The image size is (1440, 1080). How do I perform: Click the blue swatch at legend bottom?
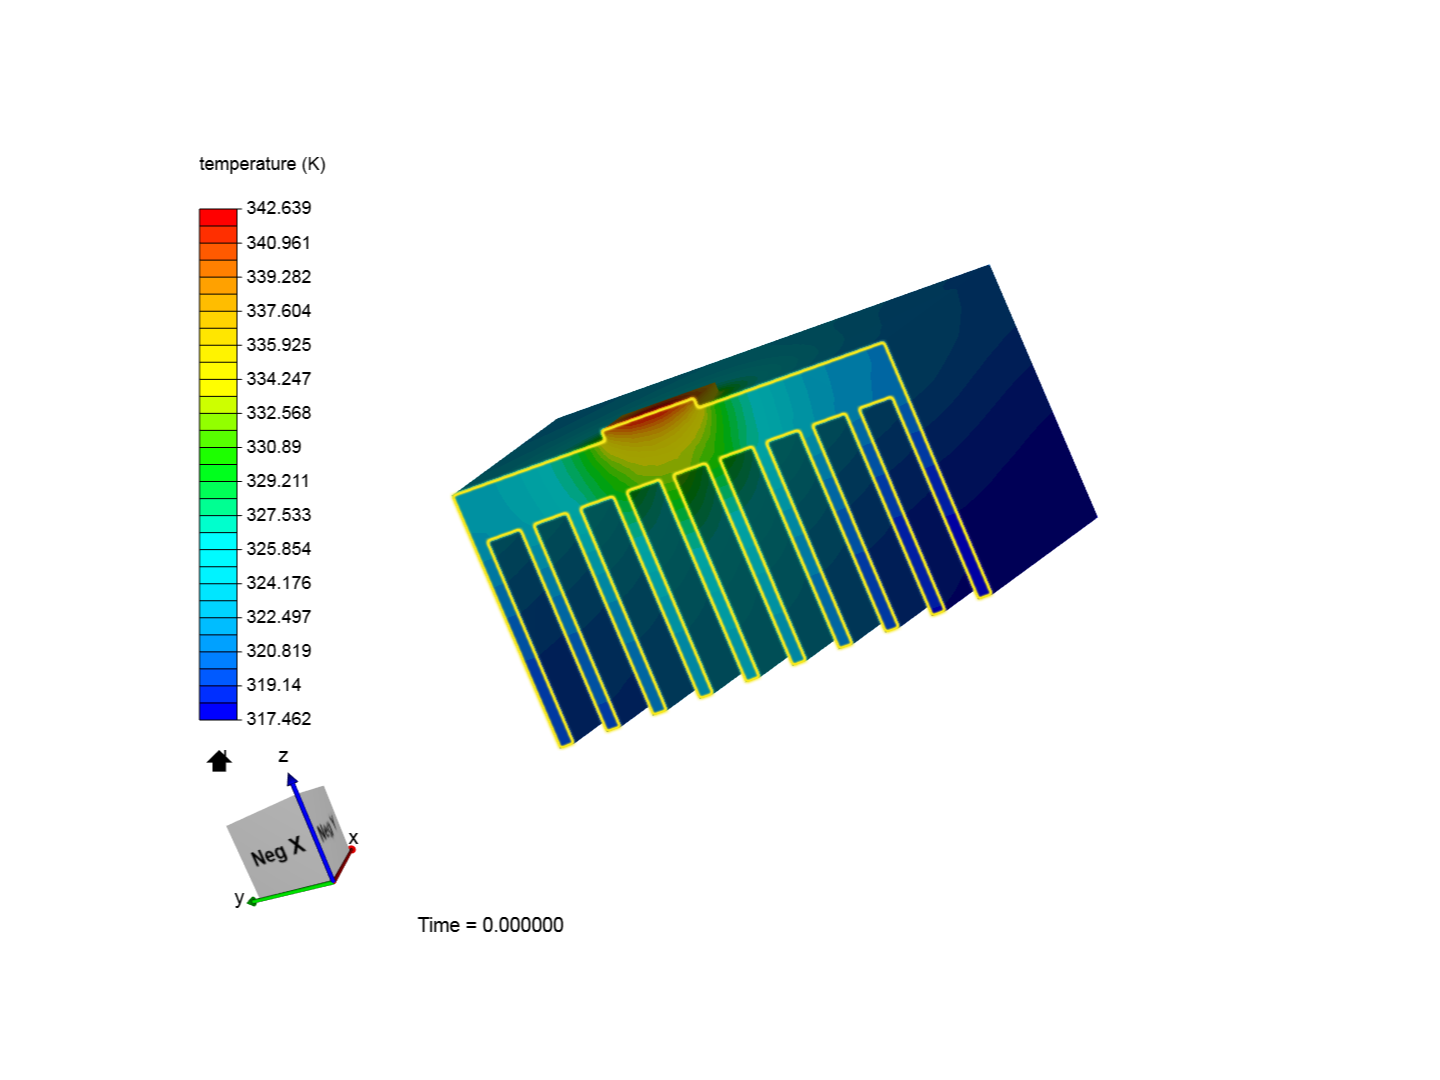[x=218, y=711]
